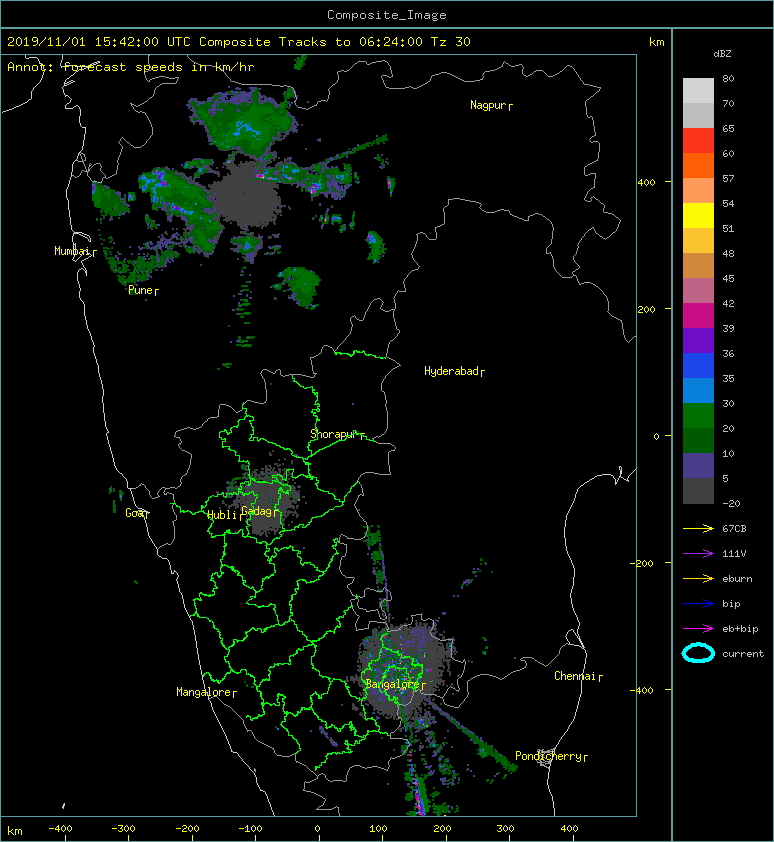
Task: Click the blue bip arrow symbol
Action: (698, 604)
